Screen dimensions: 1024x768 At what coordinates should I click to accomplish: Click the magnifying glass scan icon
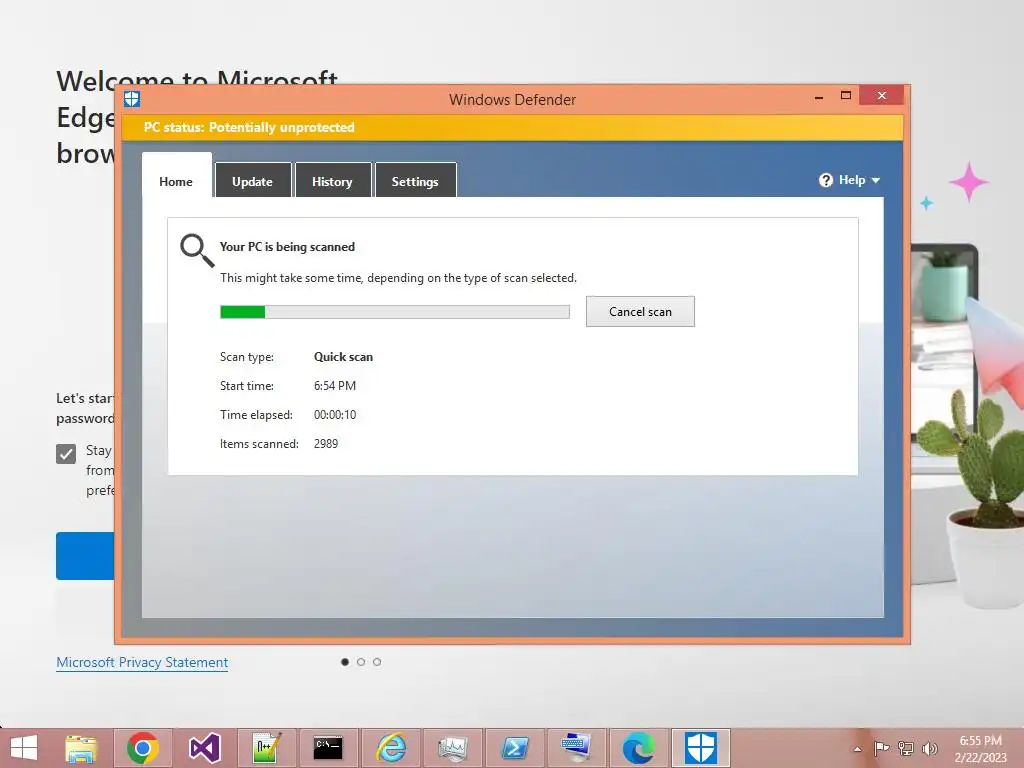pos(197,250)
